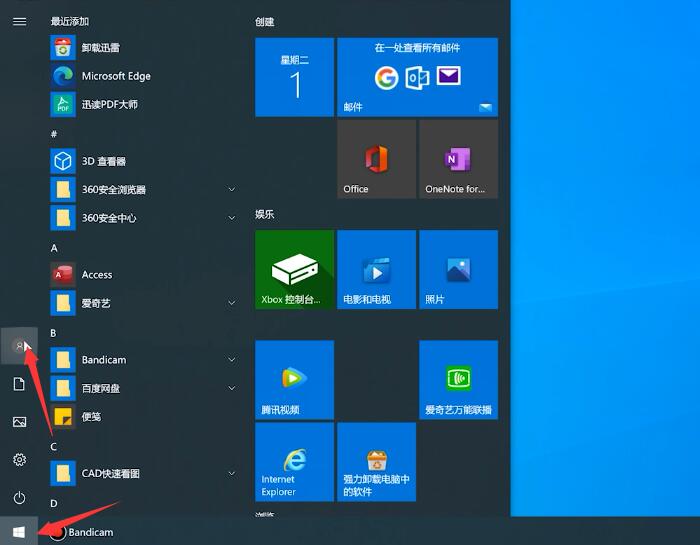This screenshot has height=545, width=700.
Task: Click the 创建 tile group title
Action: coord(264,22)
